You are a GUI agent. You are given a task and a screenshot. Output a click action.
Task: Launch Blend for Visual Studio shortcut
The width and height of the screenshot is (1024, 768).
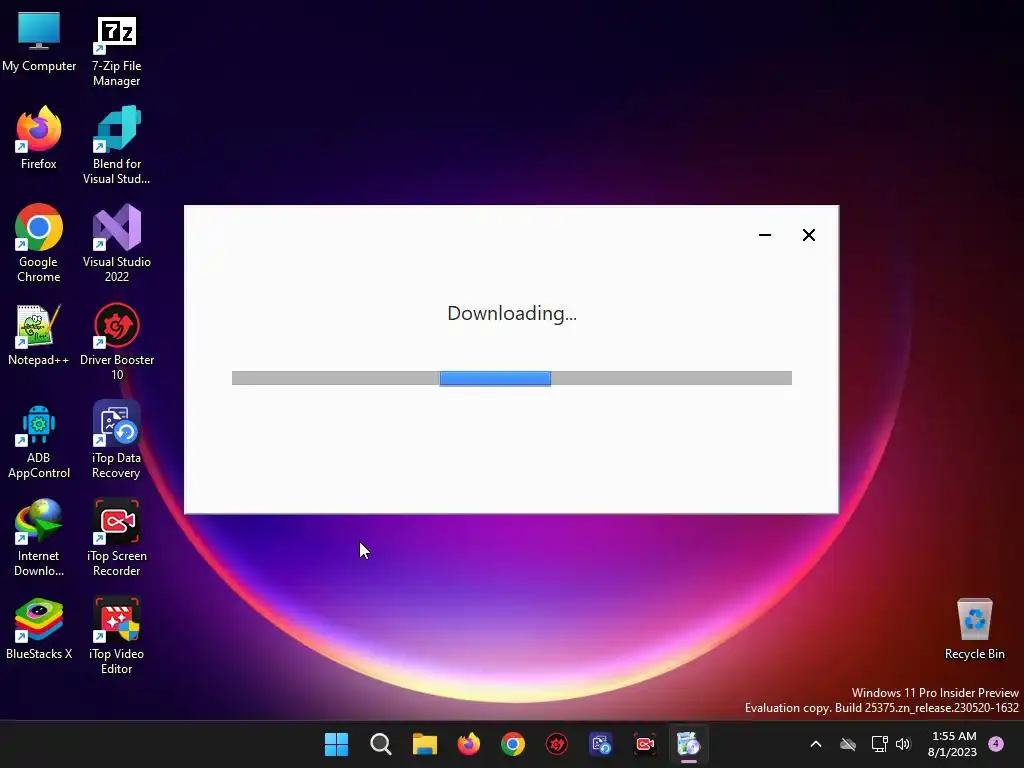(x=116, y=145)
